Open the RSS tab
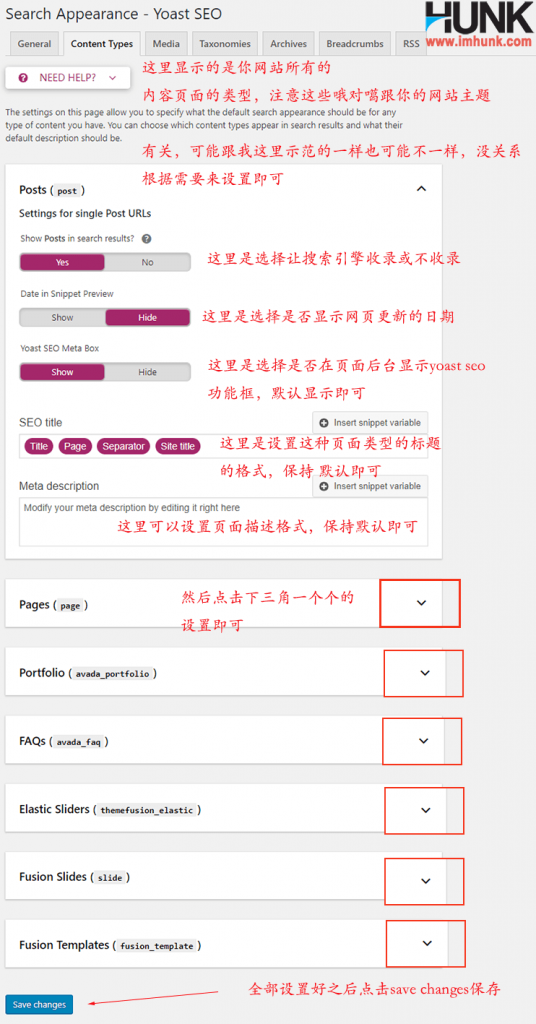536x1024 pixels. tap(411, 44)
